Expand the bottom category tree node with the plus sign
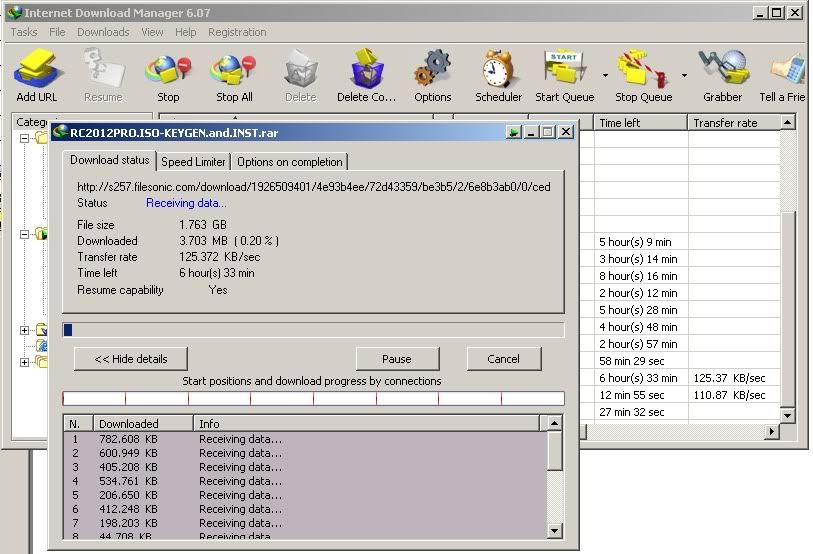Viewport: 813px width, 554px height. pyautogui.click(x=24, y=363)
